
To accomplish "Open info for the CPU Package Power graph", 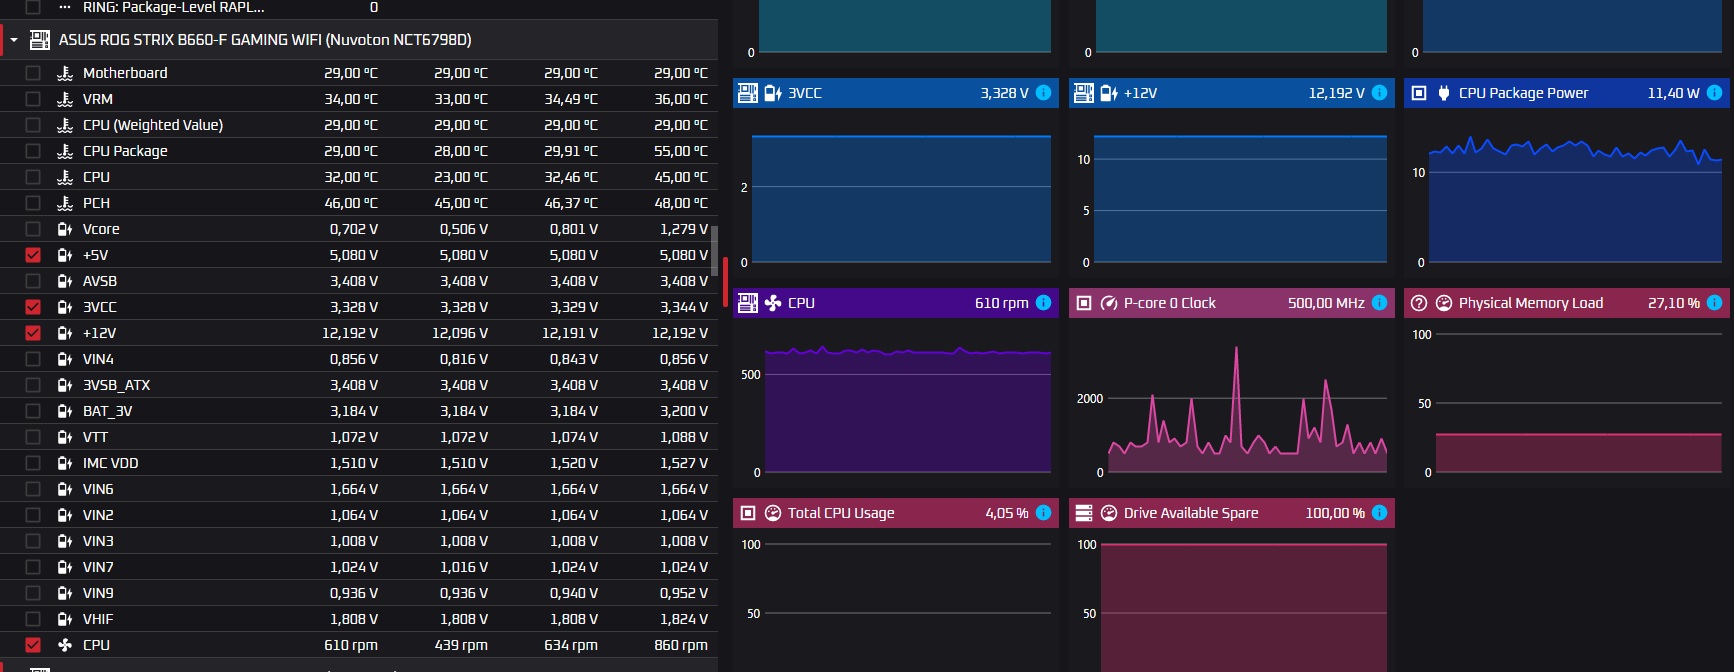I will pyautogui.click(x=1715, y=93).
